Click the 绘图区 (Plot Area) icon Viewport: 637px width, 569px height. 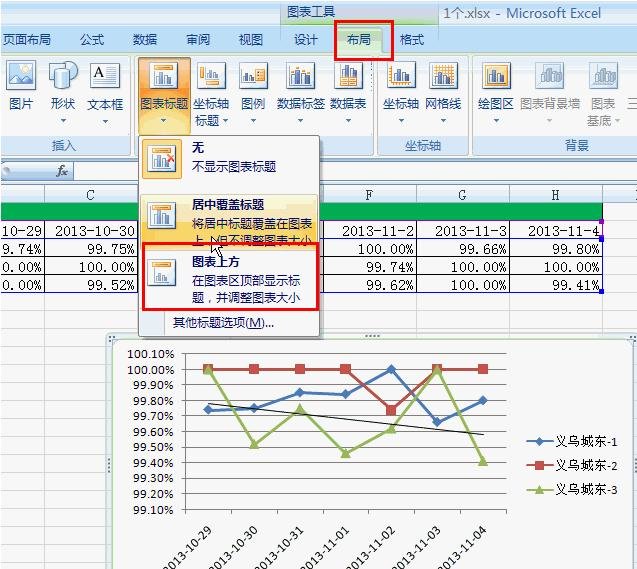[x=496, y=87]
